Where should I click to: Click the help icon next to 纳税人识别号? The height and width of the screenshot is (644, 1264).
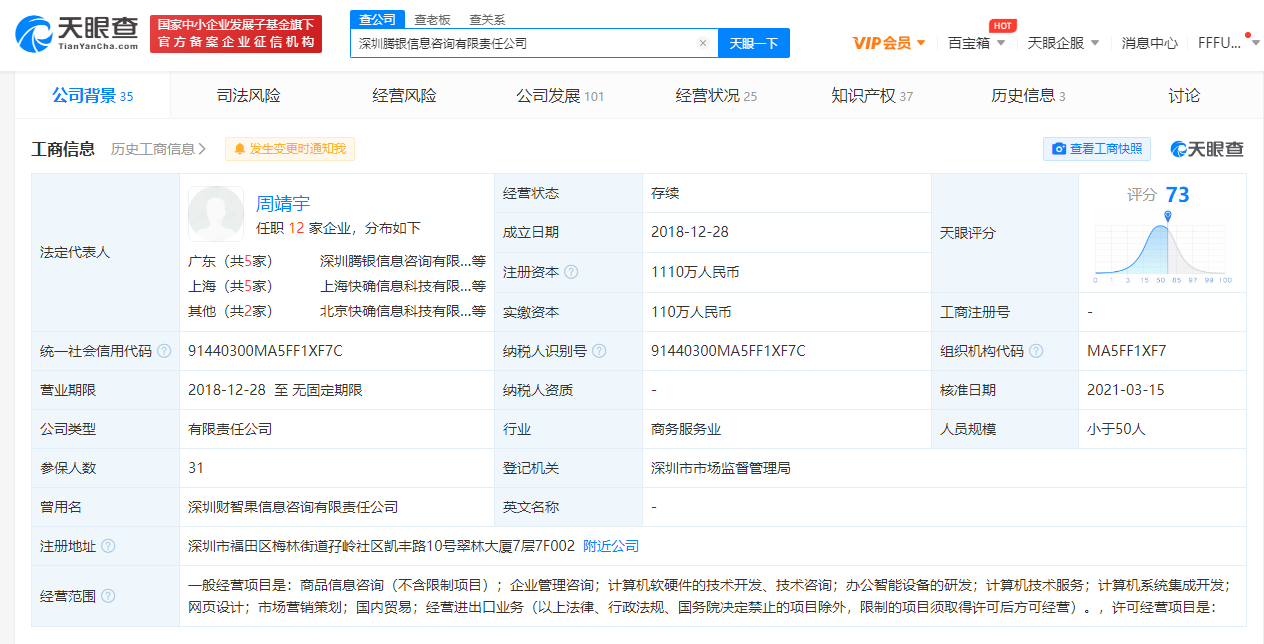click(599, 351)
